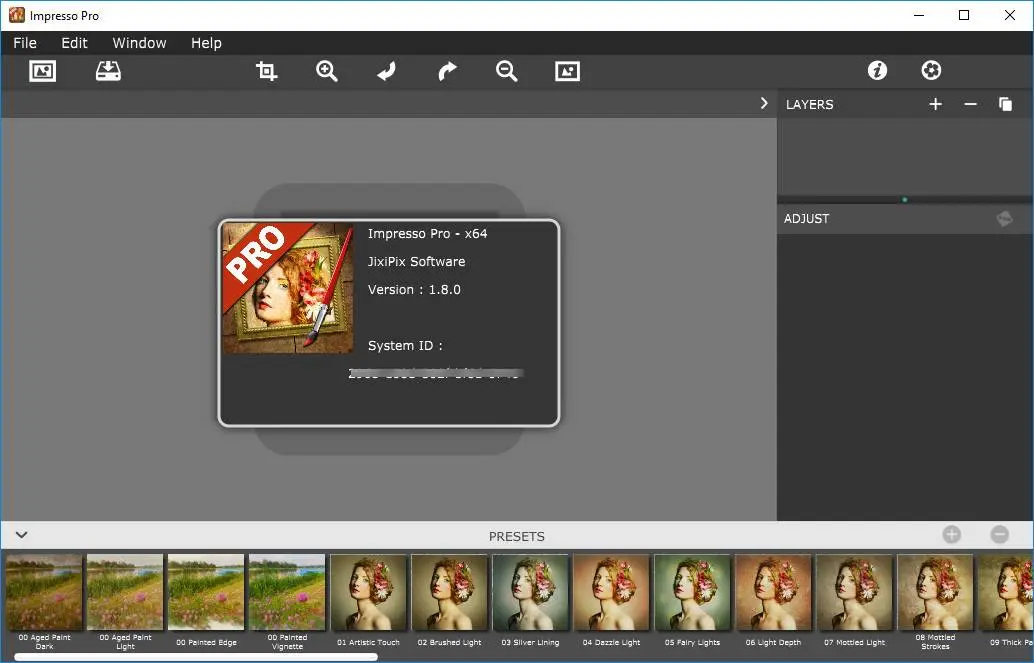1034x663 pixels.
Task: Click the ADJUST panel header
Action: 806,218
